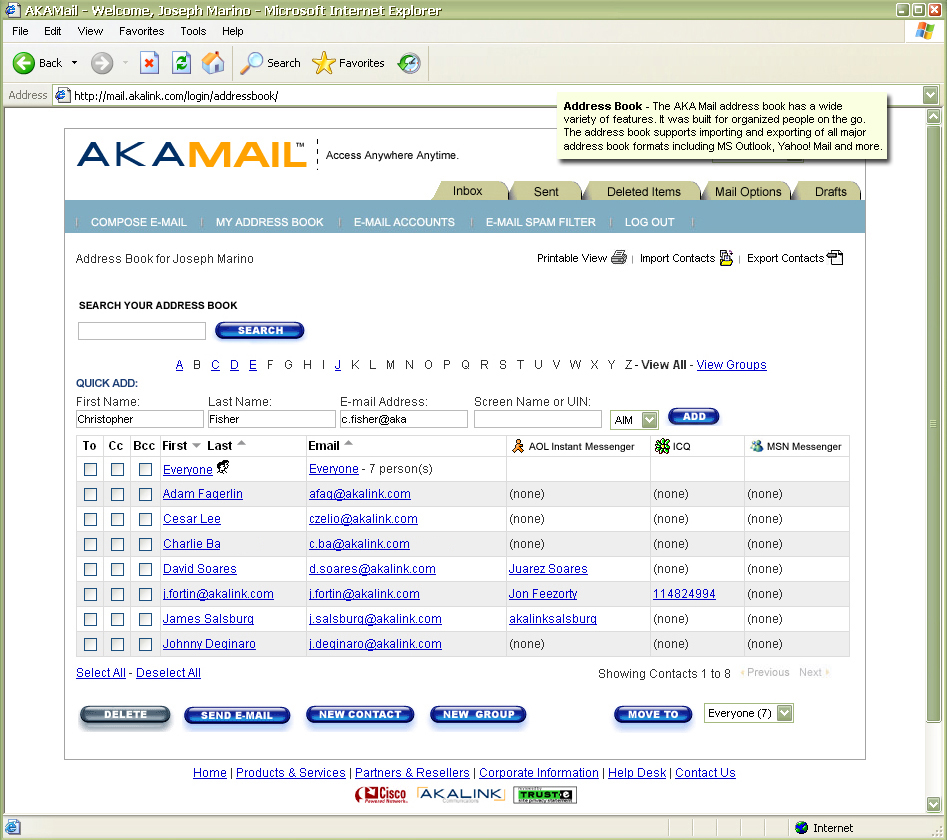This screenshot has height=840, width=947.
Task: Check the Cc checkbox for Cesar Lee
Action: coord(116,519)
